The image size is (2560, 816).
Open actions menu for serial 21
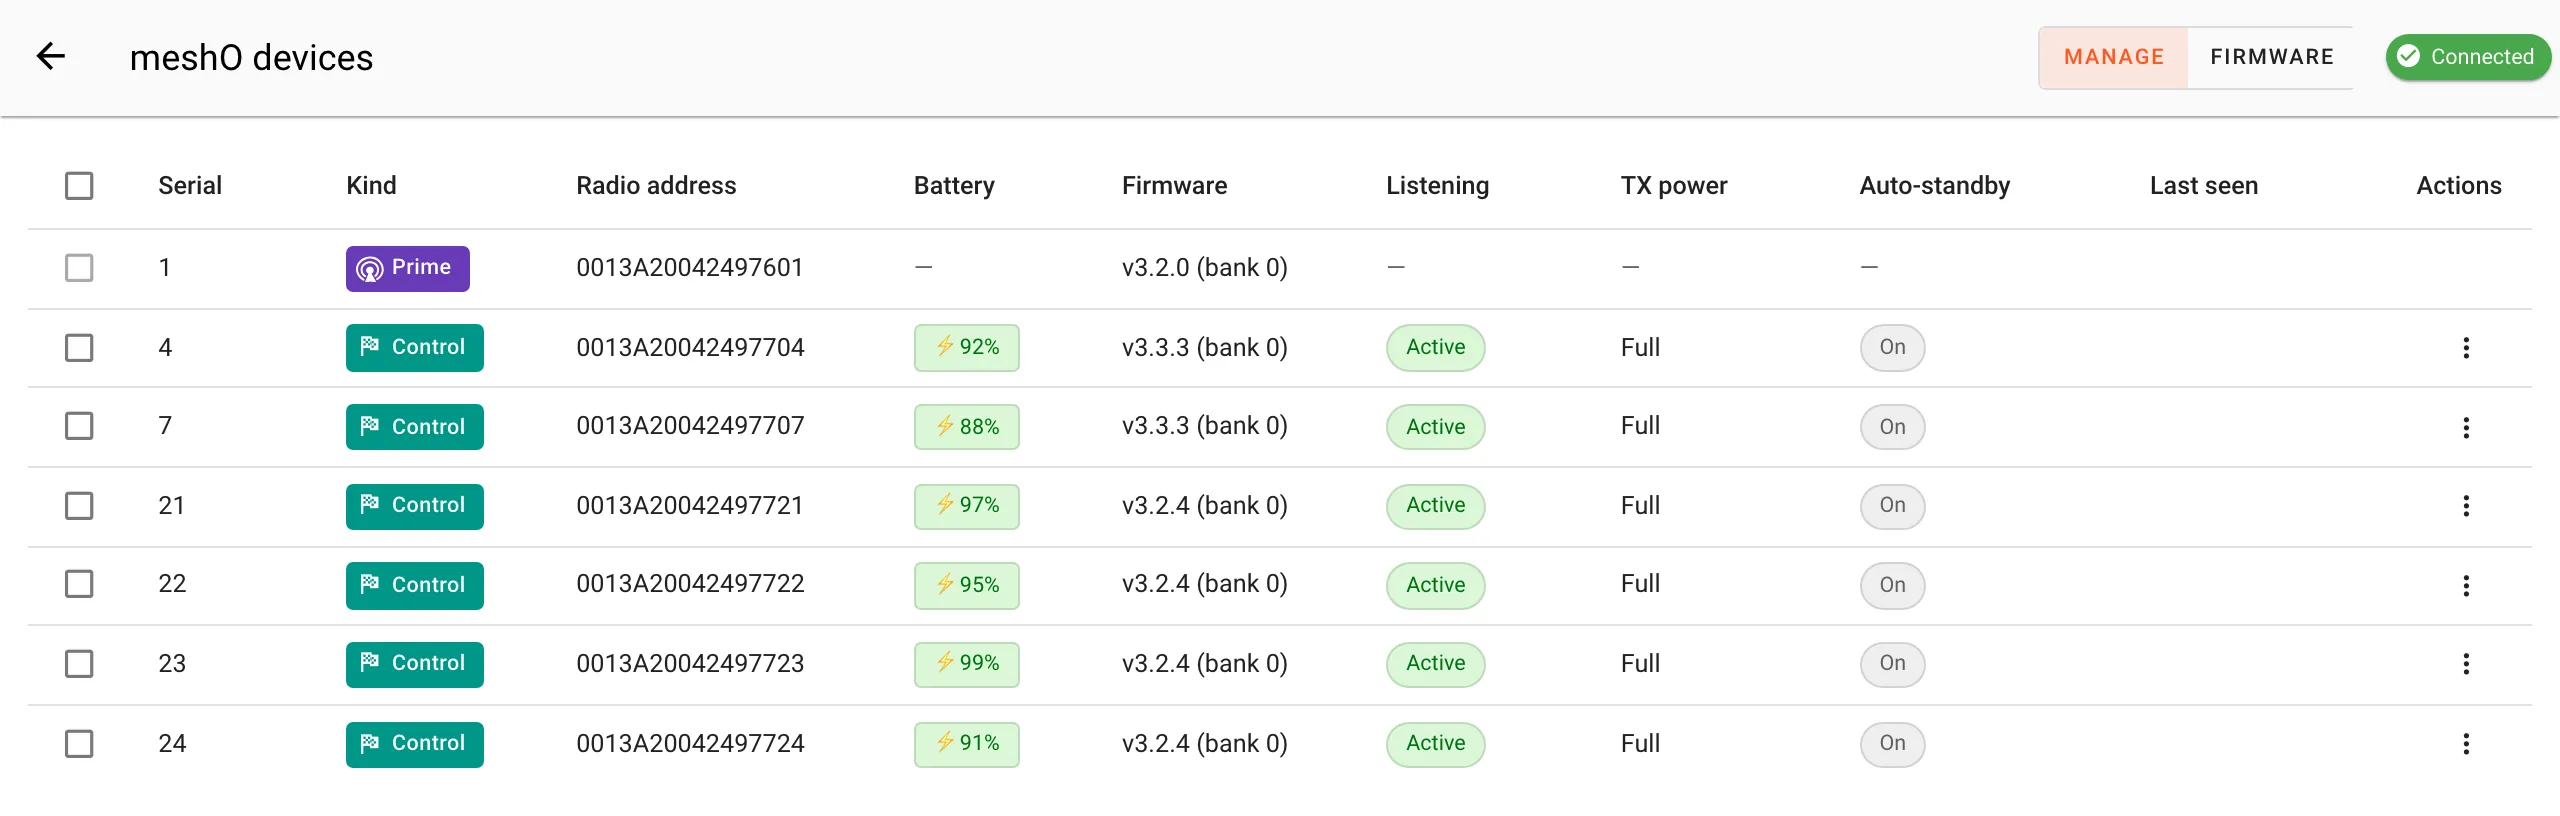coord(2466,505)
